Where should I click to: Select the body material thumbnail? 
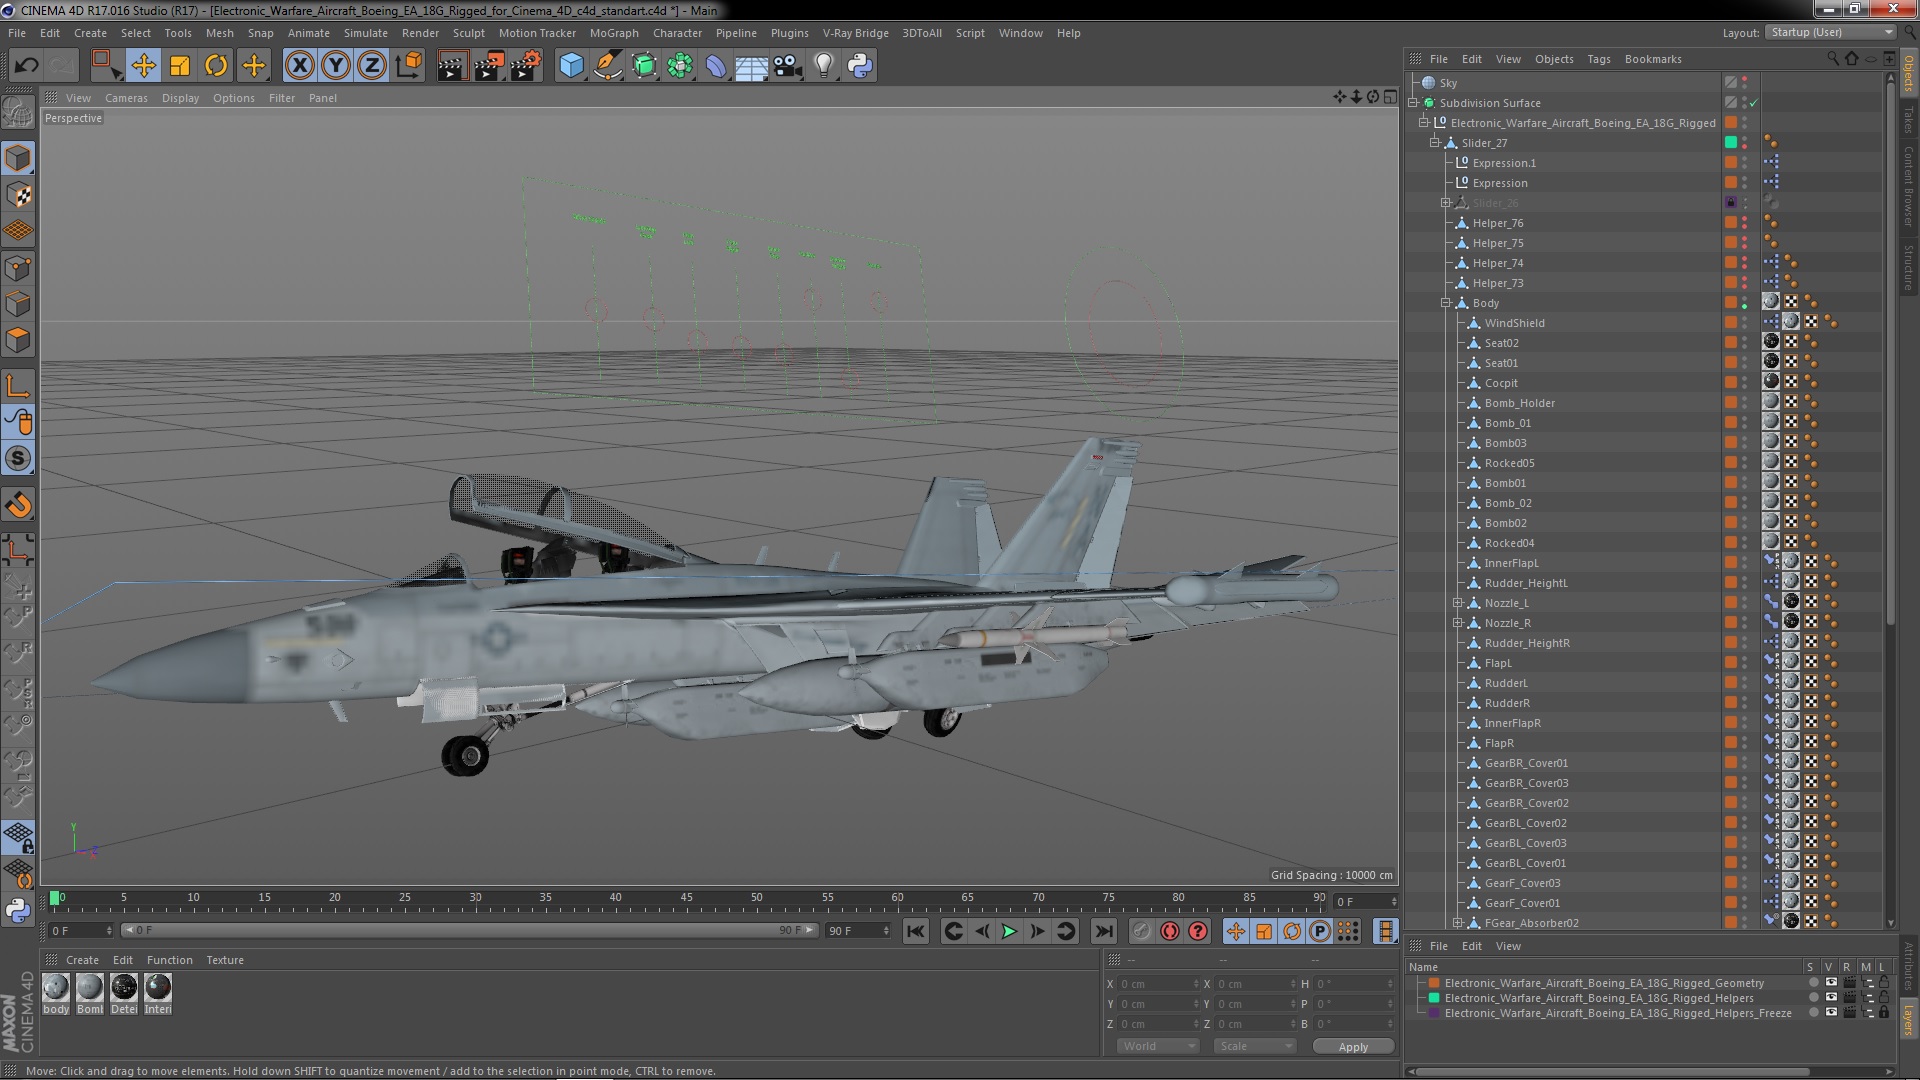click(56, 988)
